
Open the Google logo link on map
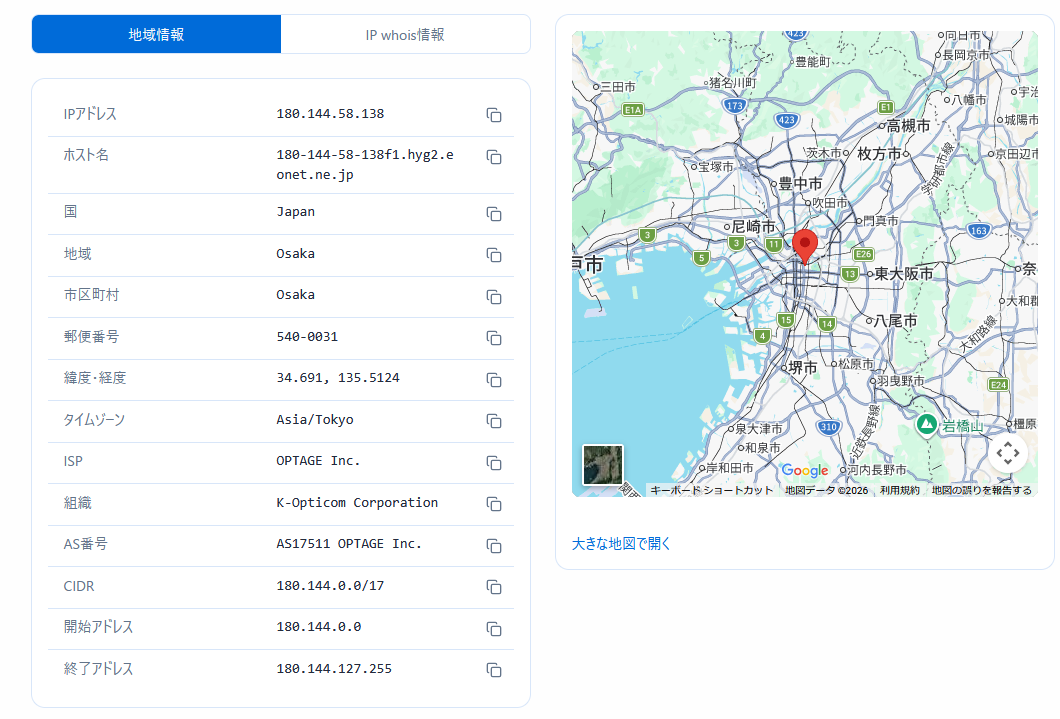click(804, 470)
